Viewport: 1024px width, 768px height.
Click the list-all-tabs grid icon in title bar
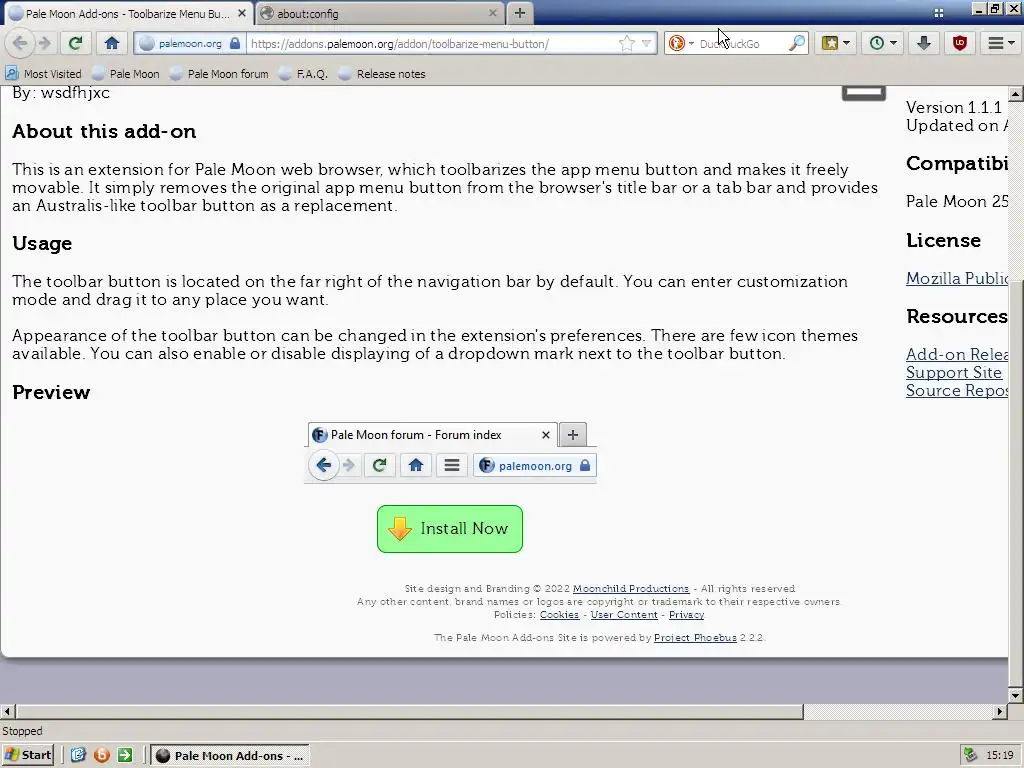[x=938, y=13]
